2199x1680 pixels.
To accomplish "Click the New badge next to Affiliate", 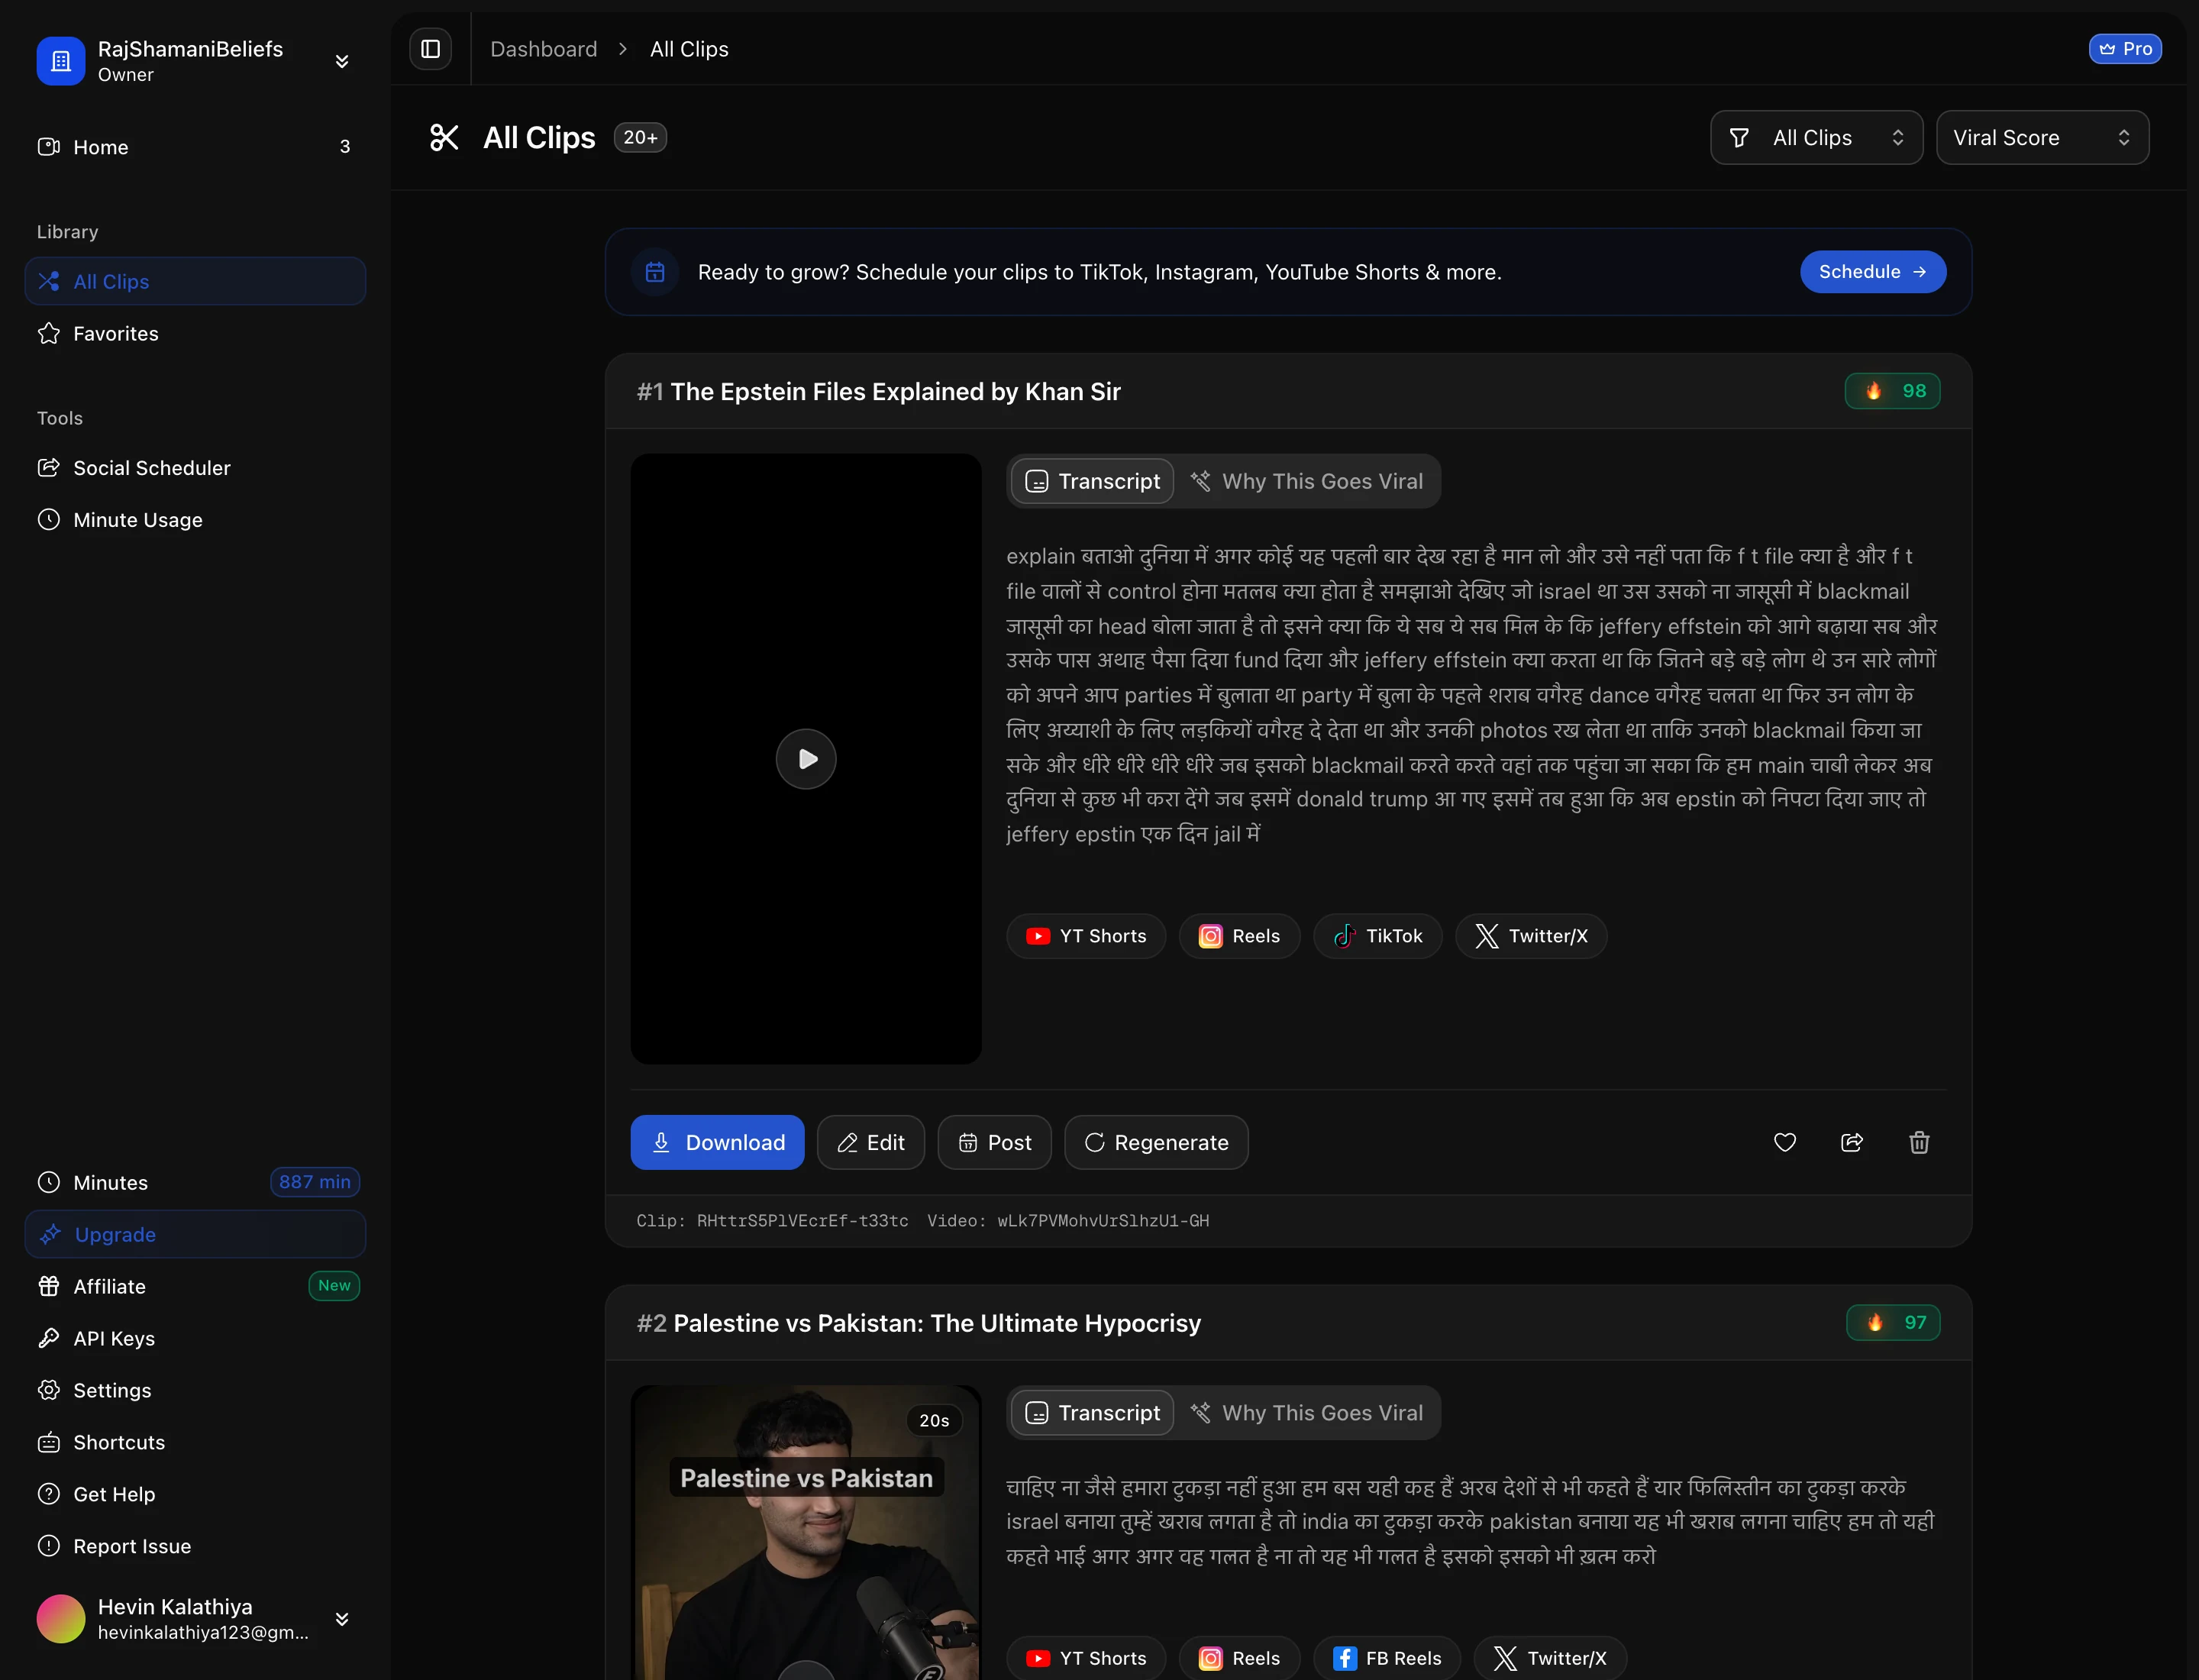I will pyautogui.click(x=334, y=1286).
